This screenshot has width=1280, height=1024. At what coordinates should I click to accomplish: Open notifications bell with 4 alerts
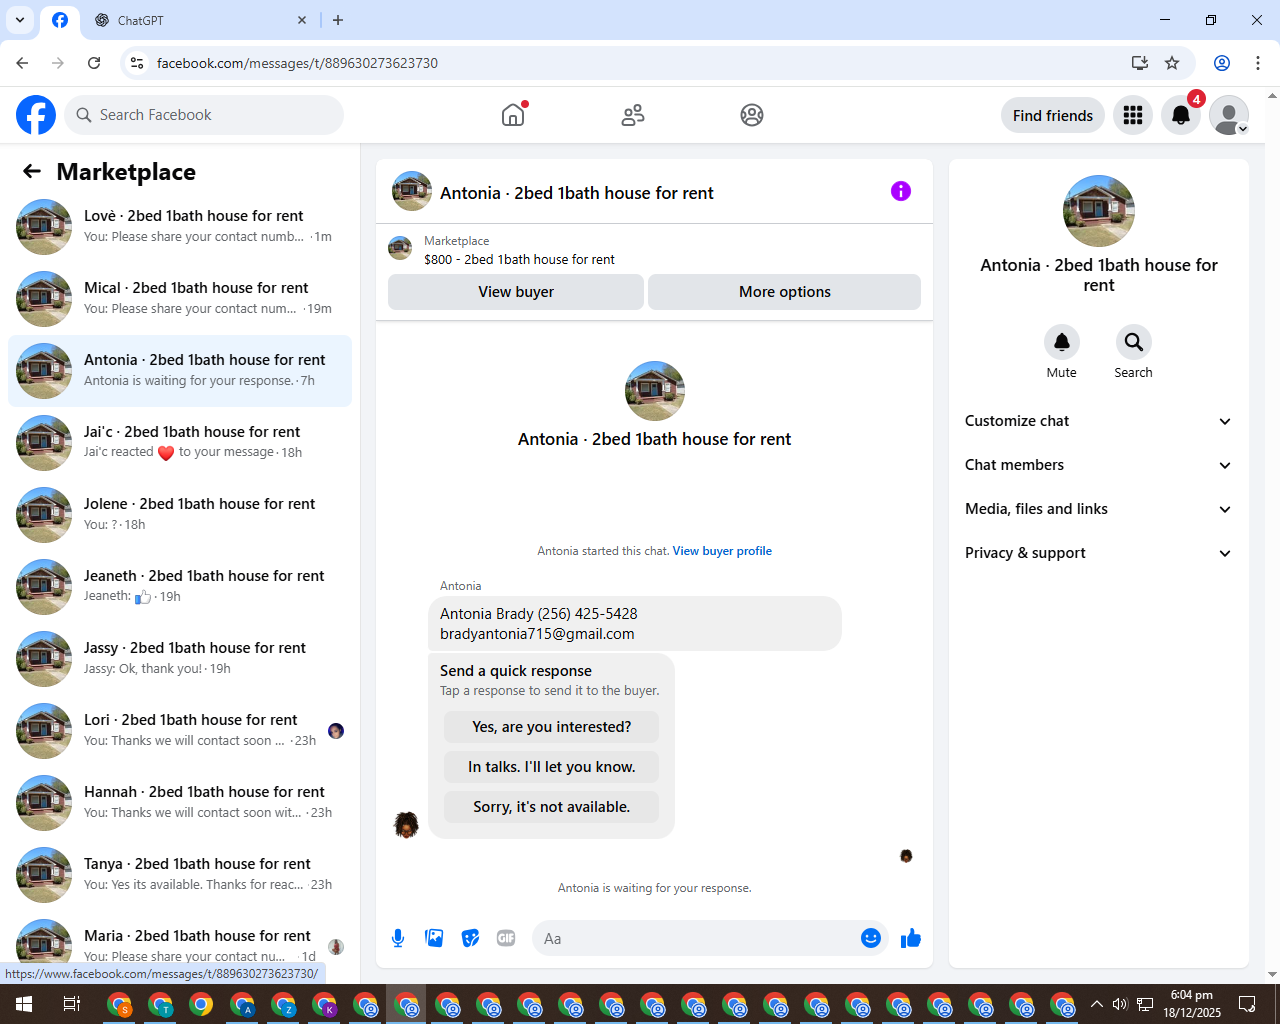[x=1181, y=115]
